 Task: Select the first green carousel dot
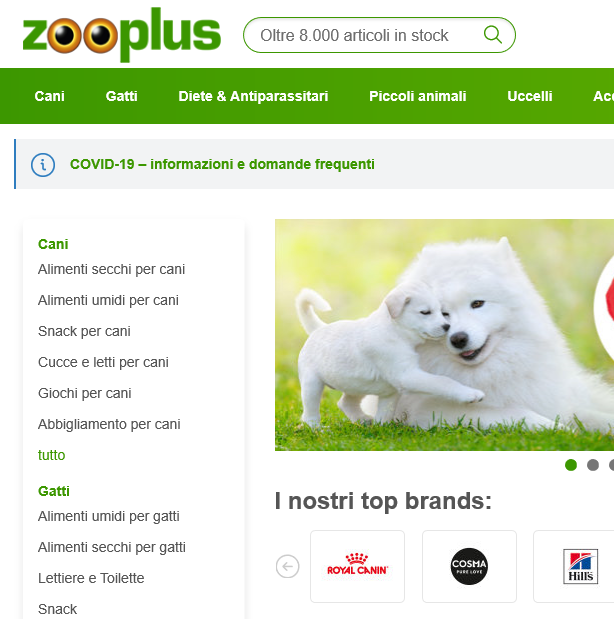pyautogui.click(x=571, y=465)
